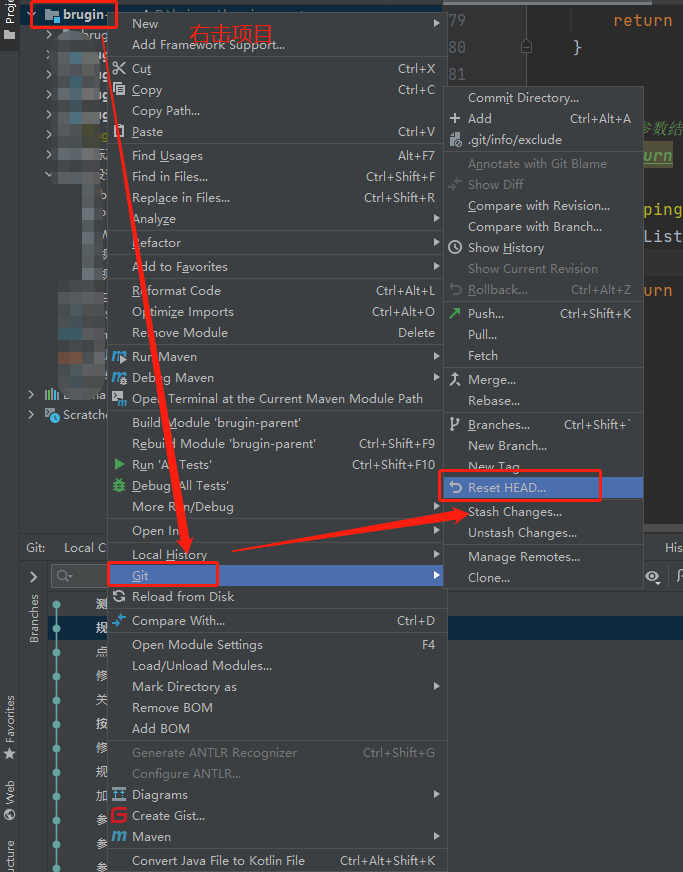Click the Web globe sidebar icon
The height and width of the screenshot is (872, 683).
[9, 814]
